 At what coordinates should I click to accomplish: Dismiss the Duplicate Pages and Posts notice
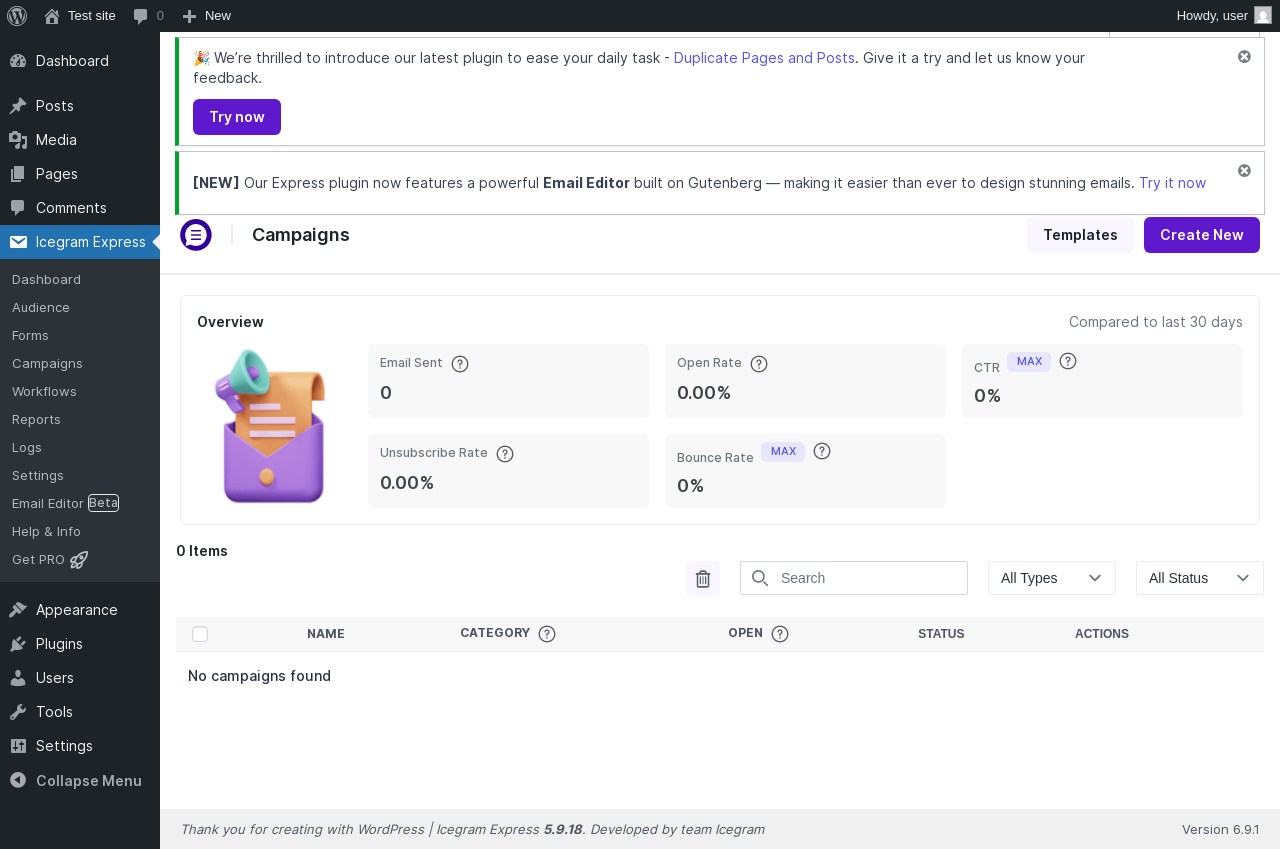coord(1244,57)
